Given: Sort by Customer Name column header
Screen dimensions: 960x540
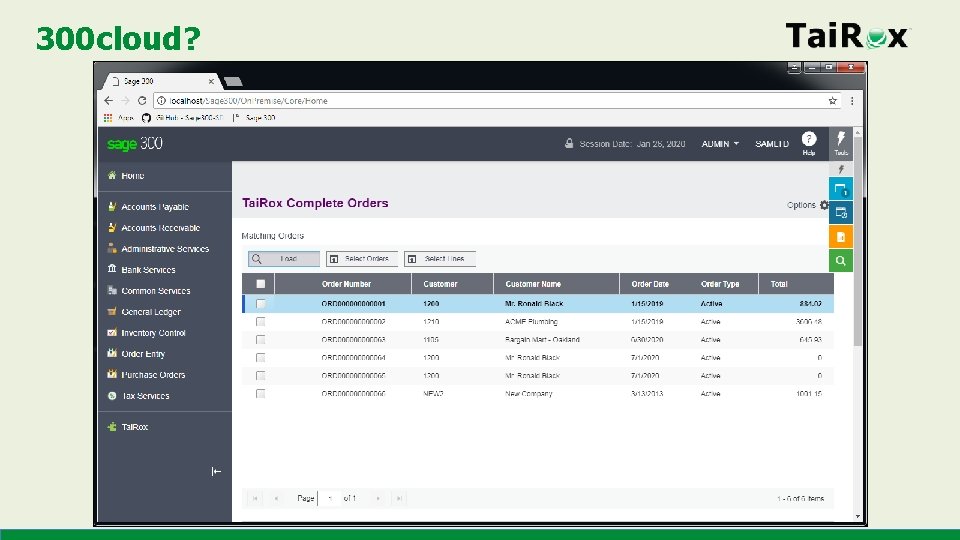Looking at the screenshot, I should 533,284.
